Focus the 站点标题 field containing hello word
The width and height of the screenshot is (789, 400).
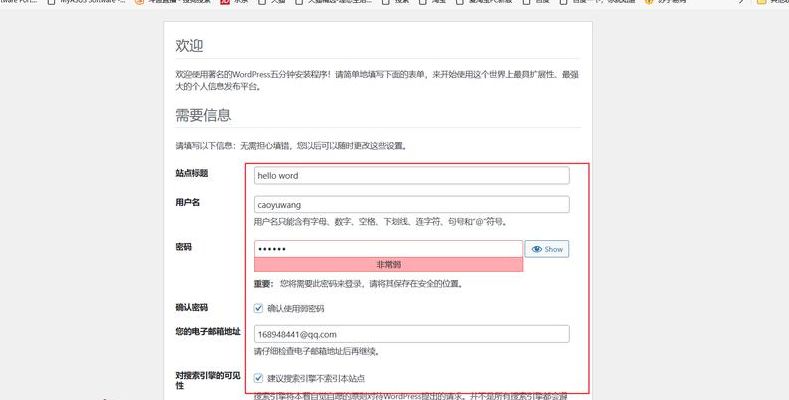click(x=412, y=176)
